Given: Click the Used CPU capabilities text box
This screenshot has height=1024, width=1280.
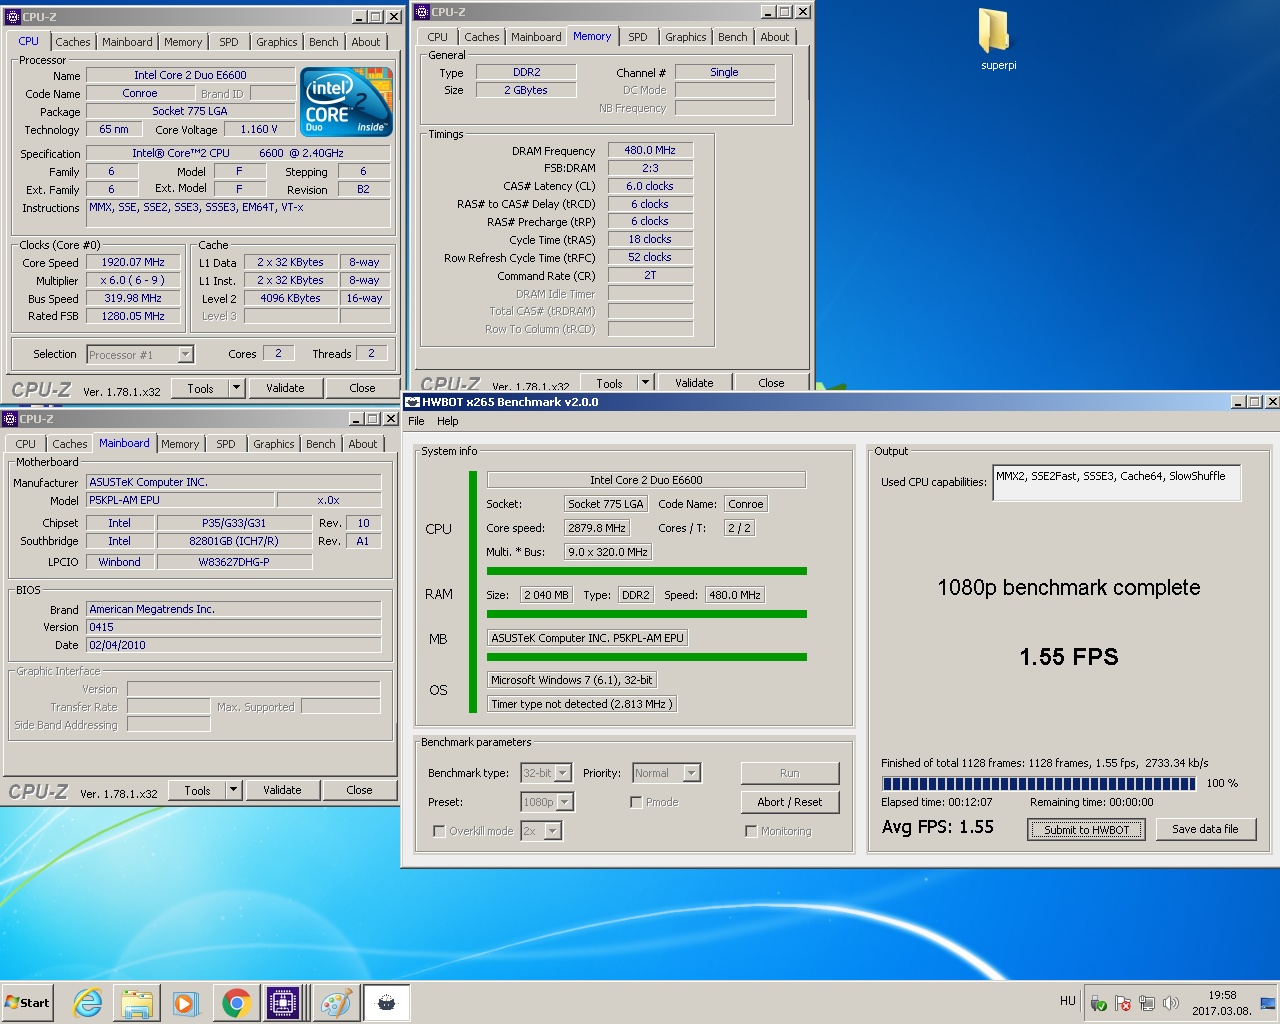Looking at the screenshot, I should [x=1117, y=484].
